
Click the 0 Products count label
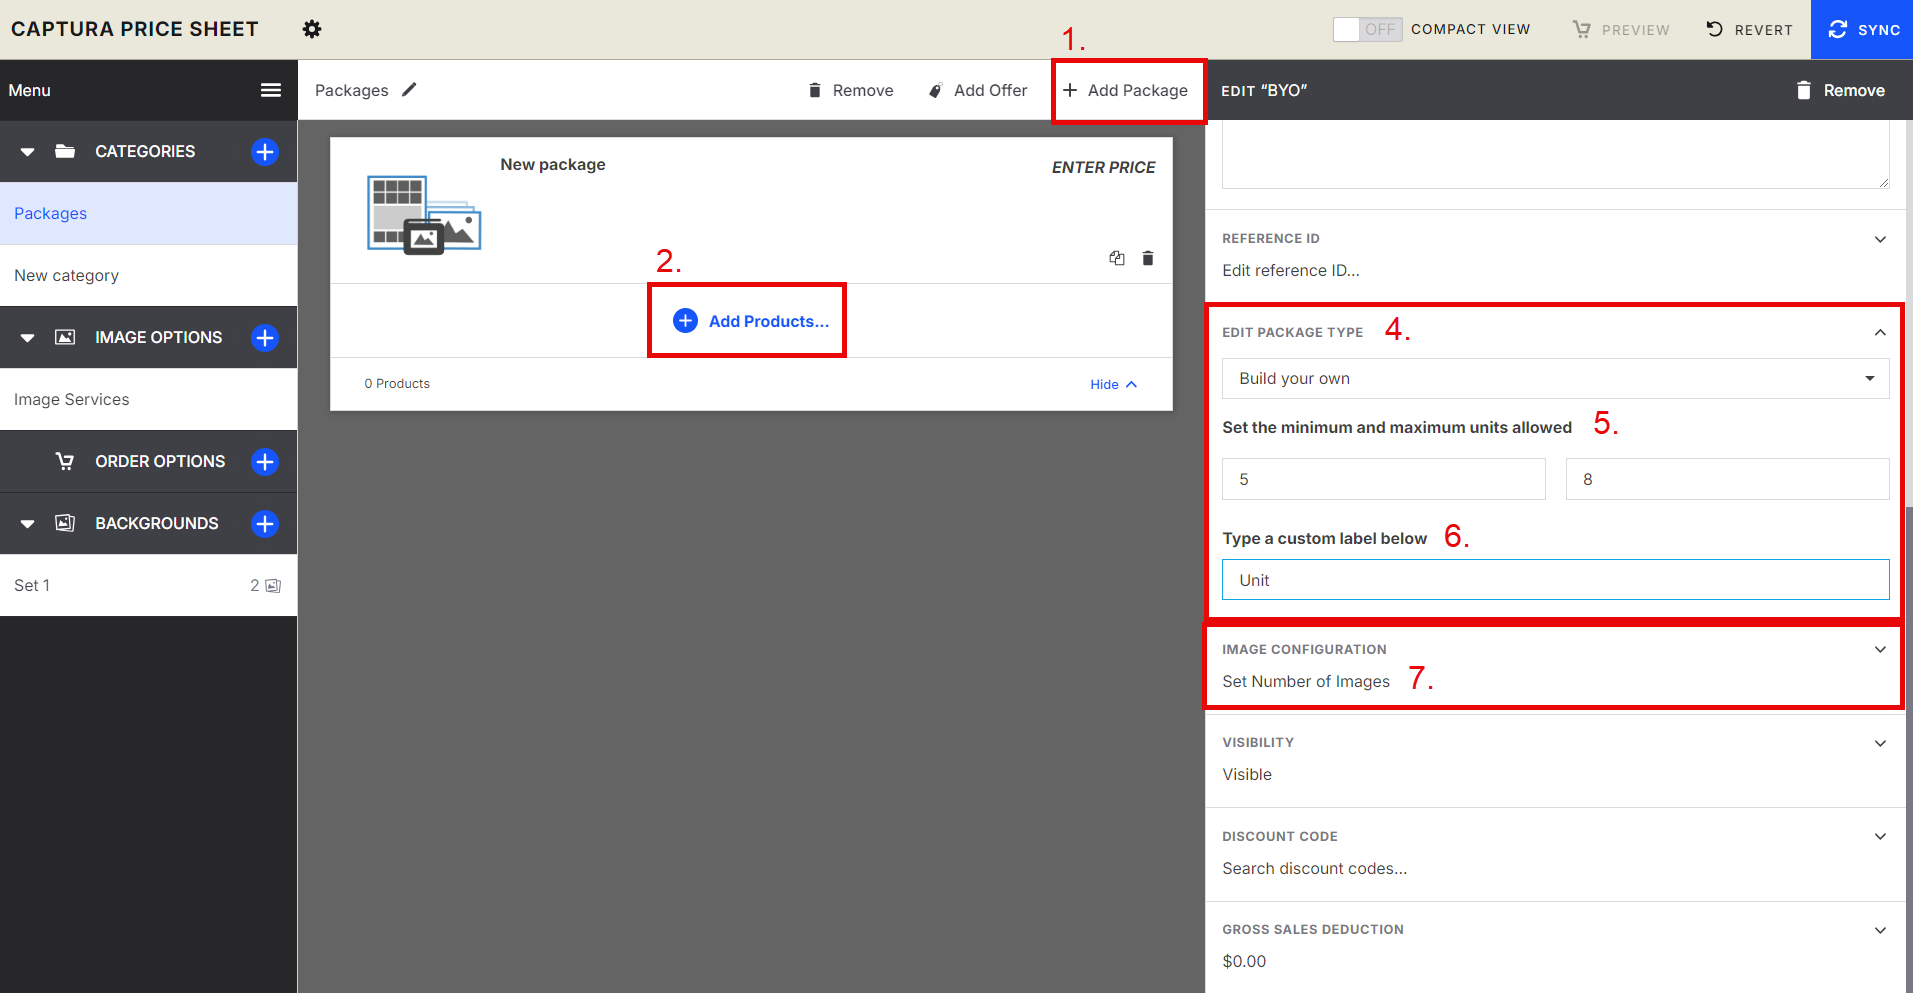click(x=397, y=384)
